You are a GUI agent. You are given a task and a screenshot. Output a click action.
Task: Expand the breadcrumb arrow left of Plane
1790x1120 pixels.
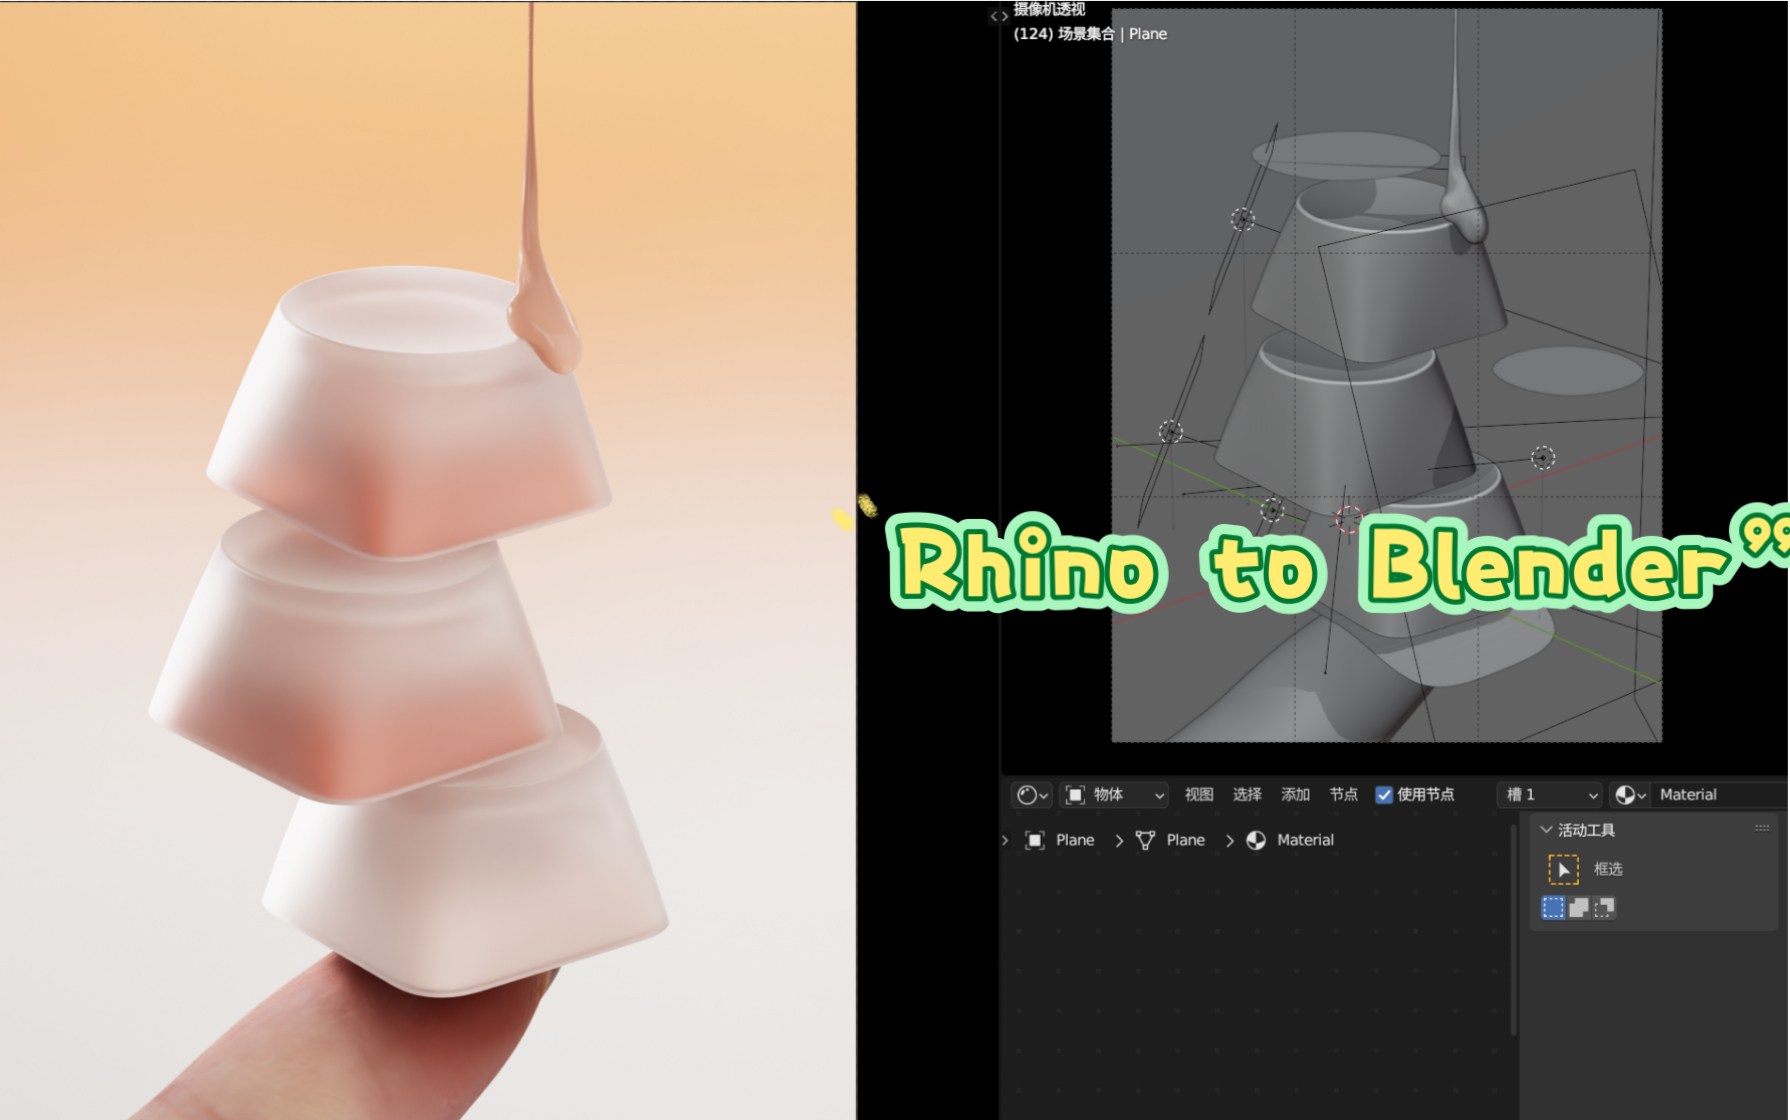pos(1005,840)
